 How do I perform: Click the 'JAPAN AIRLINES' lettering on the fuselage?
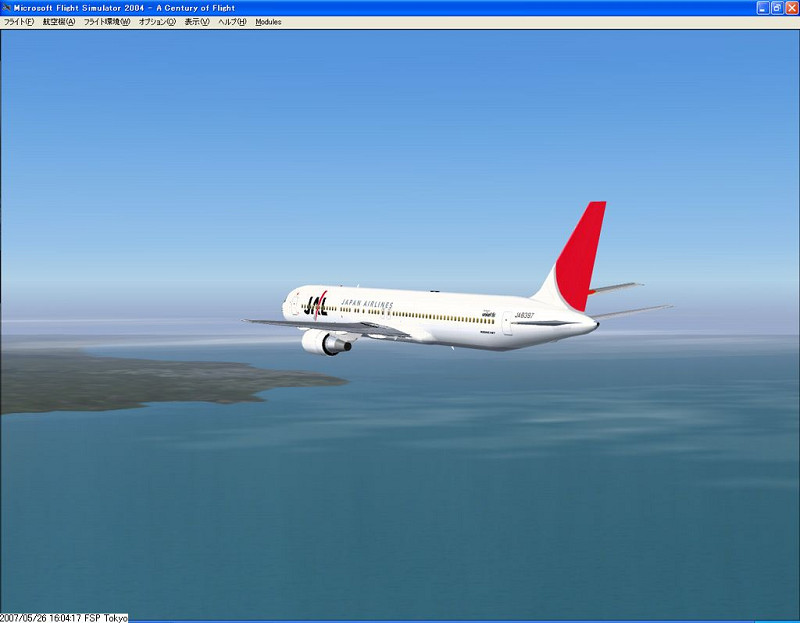point(367,304)
